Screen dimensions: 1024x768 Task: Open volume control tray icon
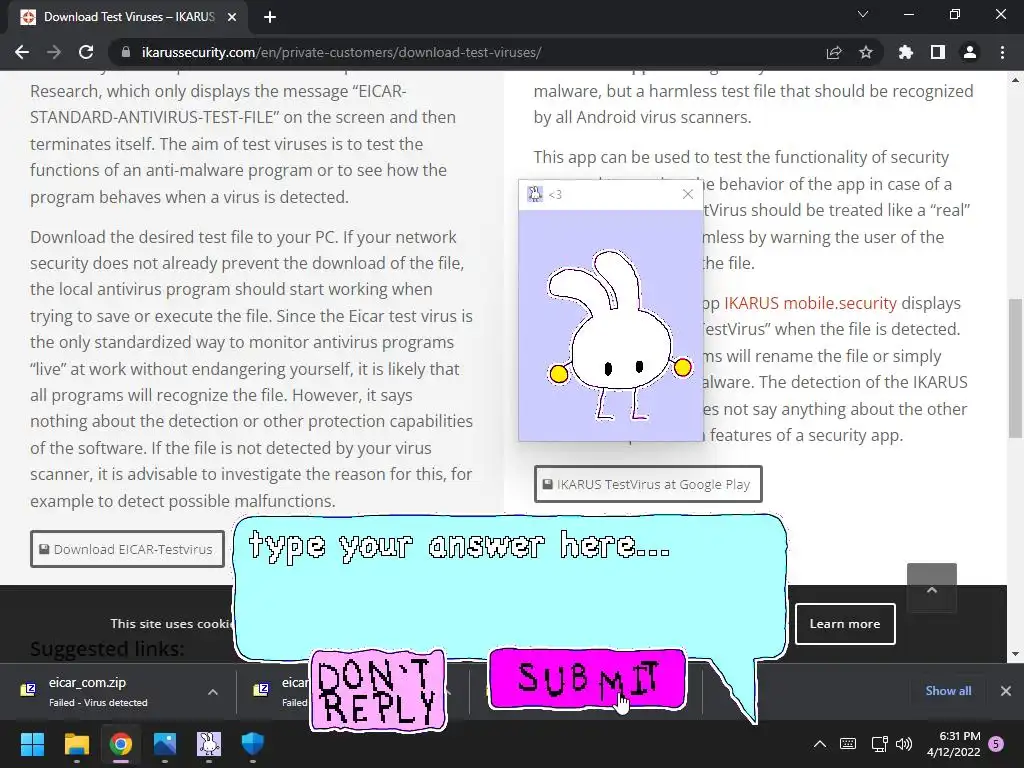click(904, 744)
